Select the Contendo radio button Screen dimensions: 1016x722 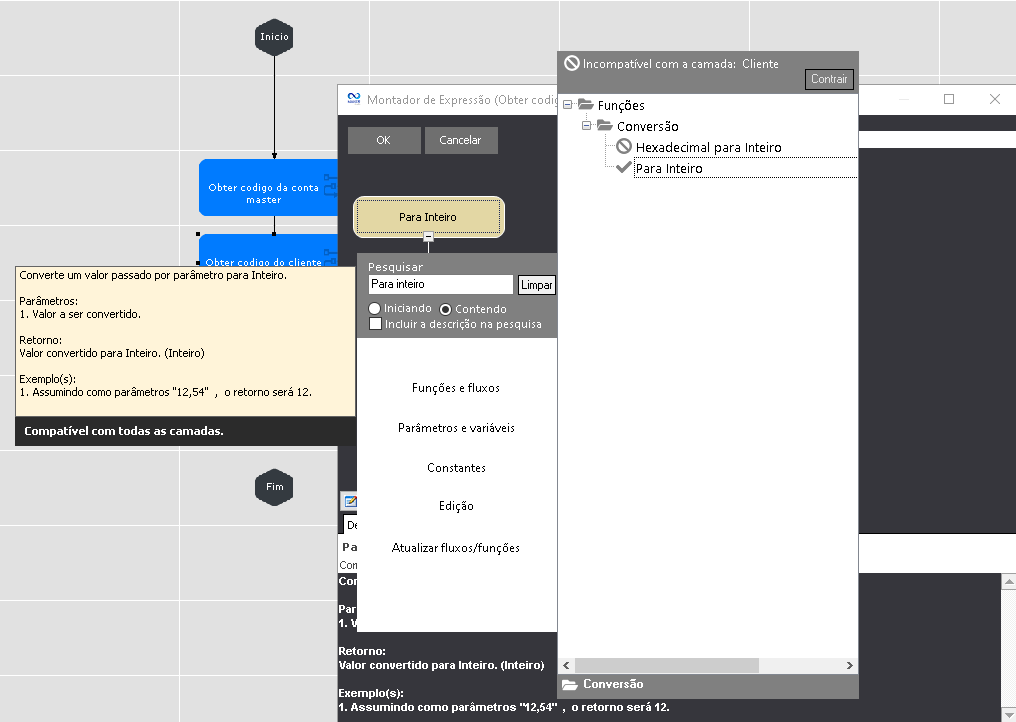(x=446, y=309)
